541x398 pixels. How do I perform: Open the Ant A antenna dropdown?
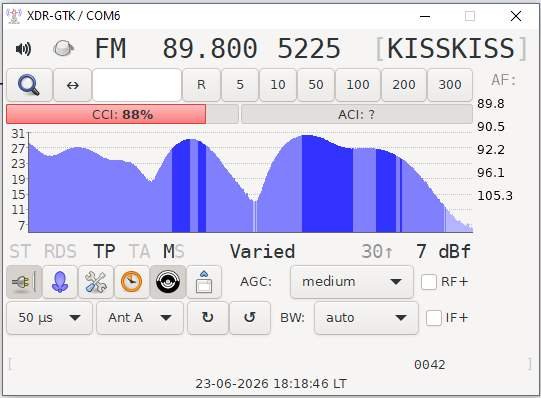tap(140, 318)
